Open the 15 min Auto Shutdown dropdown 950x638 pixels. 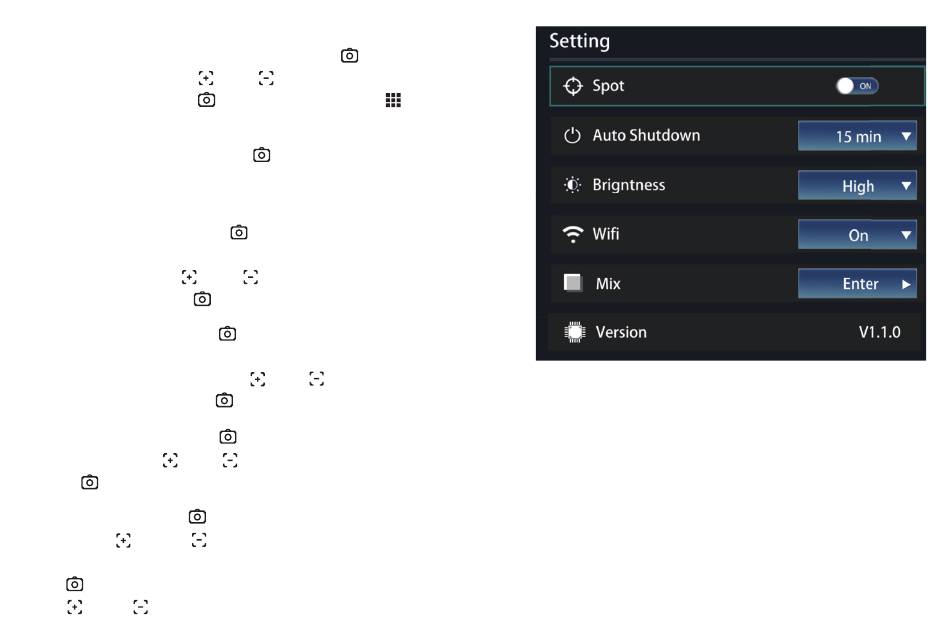[857, 136]
